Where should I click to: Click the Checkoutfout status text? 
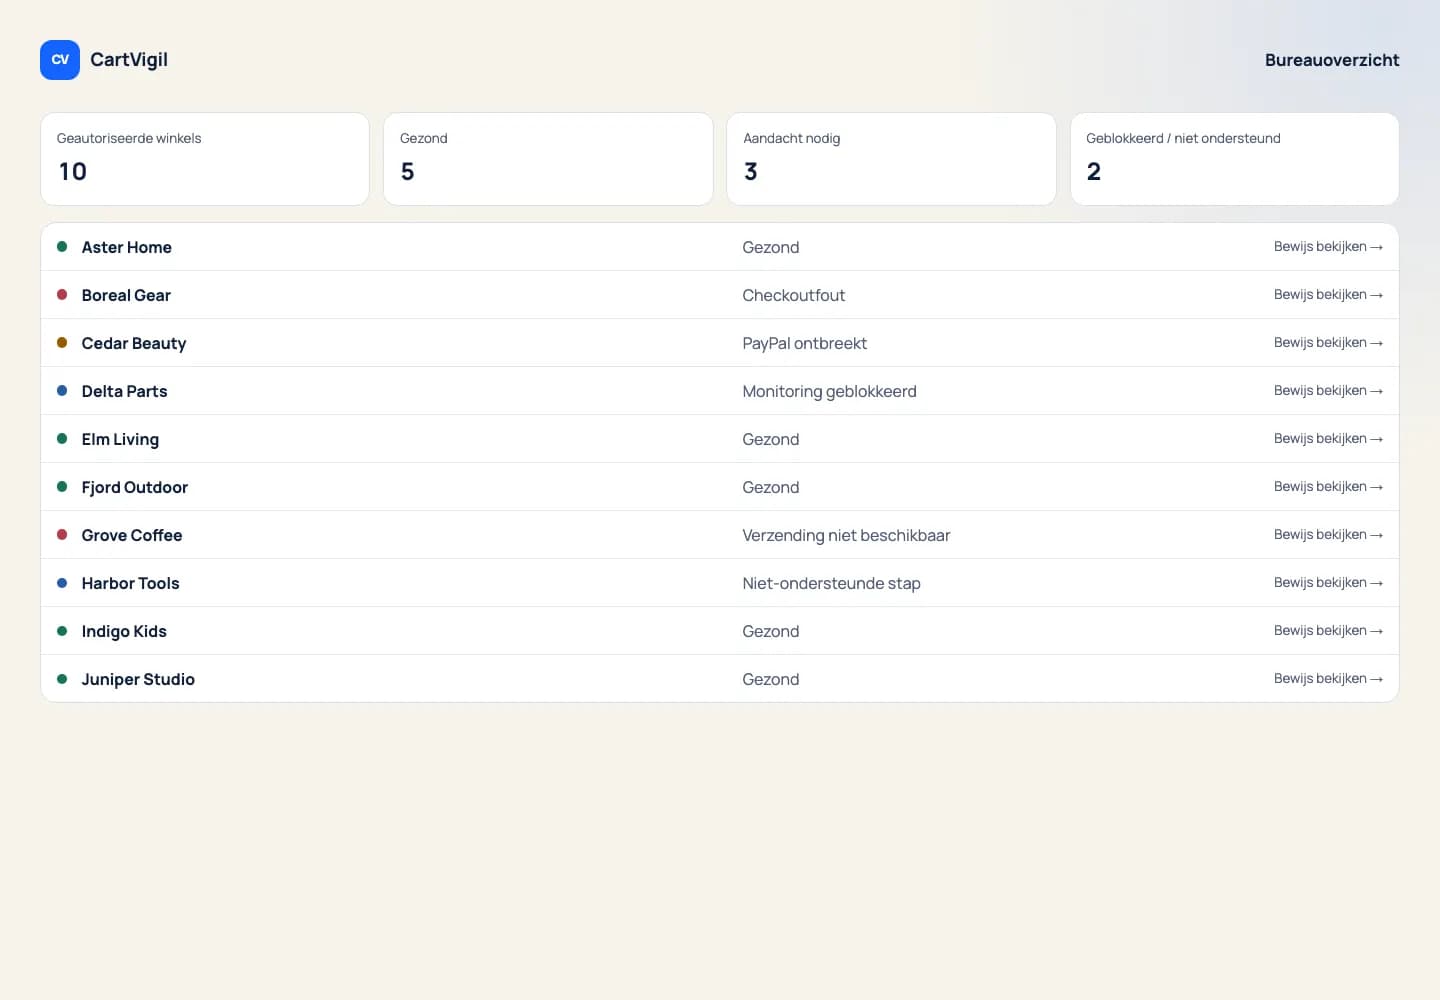794,295
